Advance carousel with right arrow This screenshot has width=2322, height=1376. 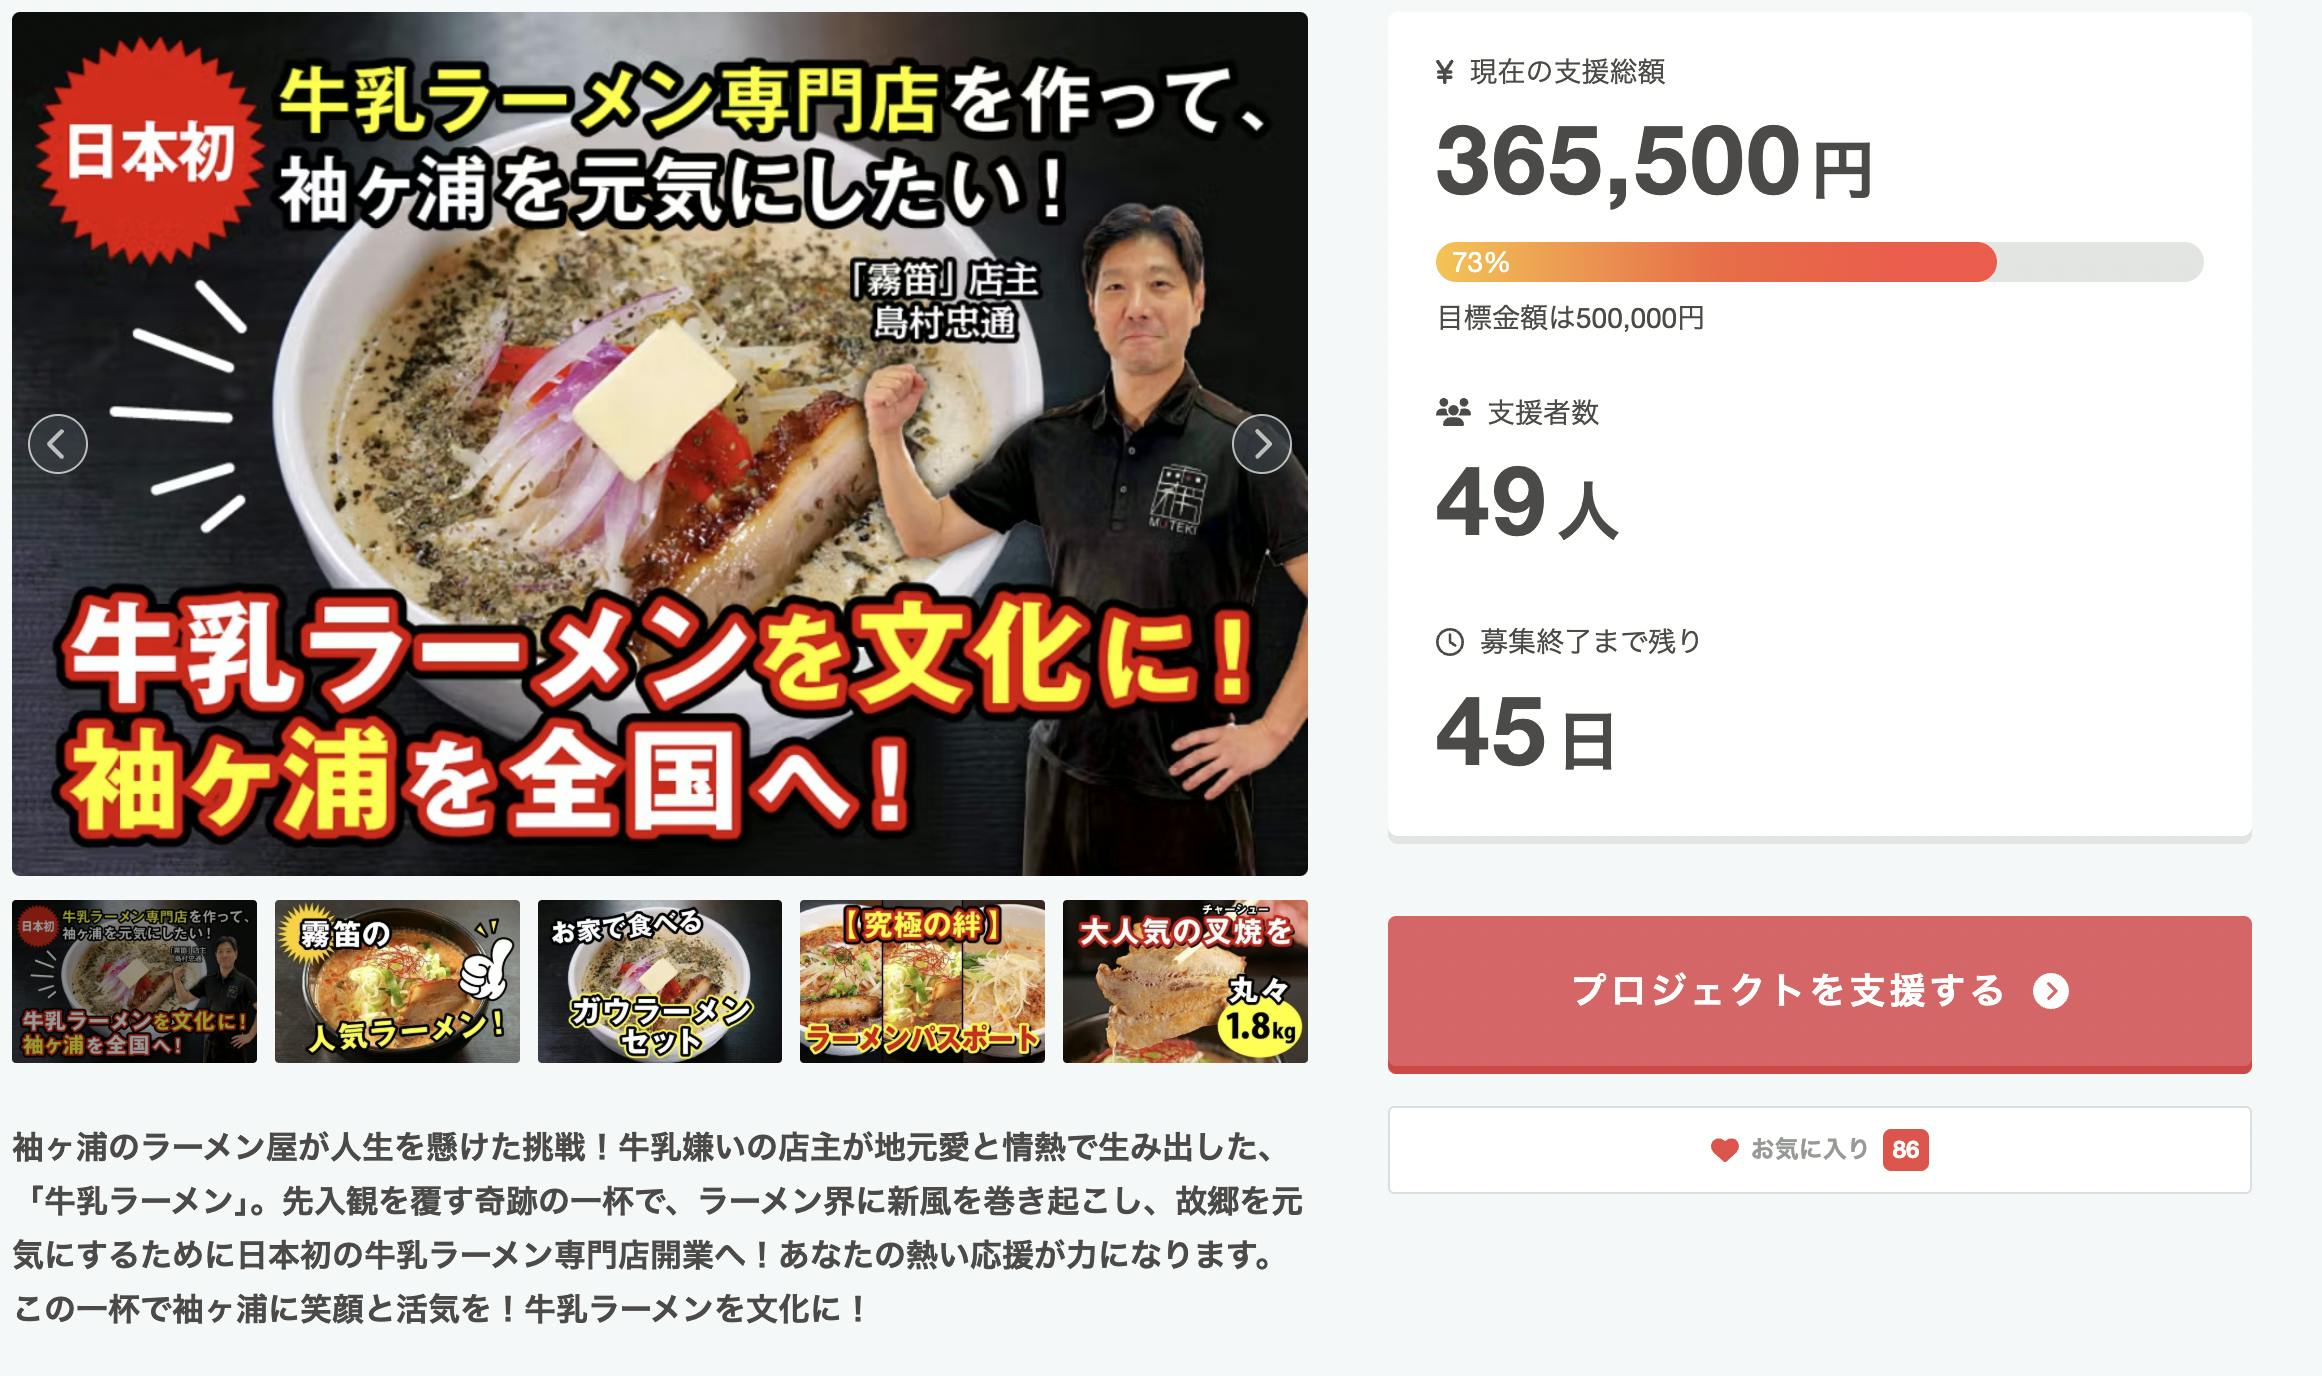point(1262,444)
